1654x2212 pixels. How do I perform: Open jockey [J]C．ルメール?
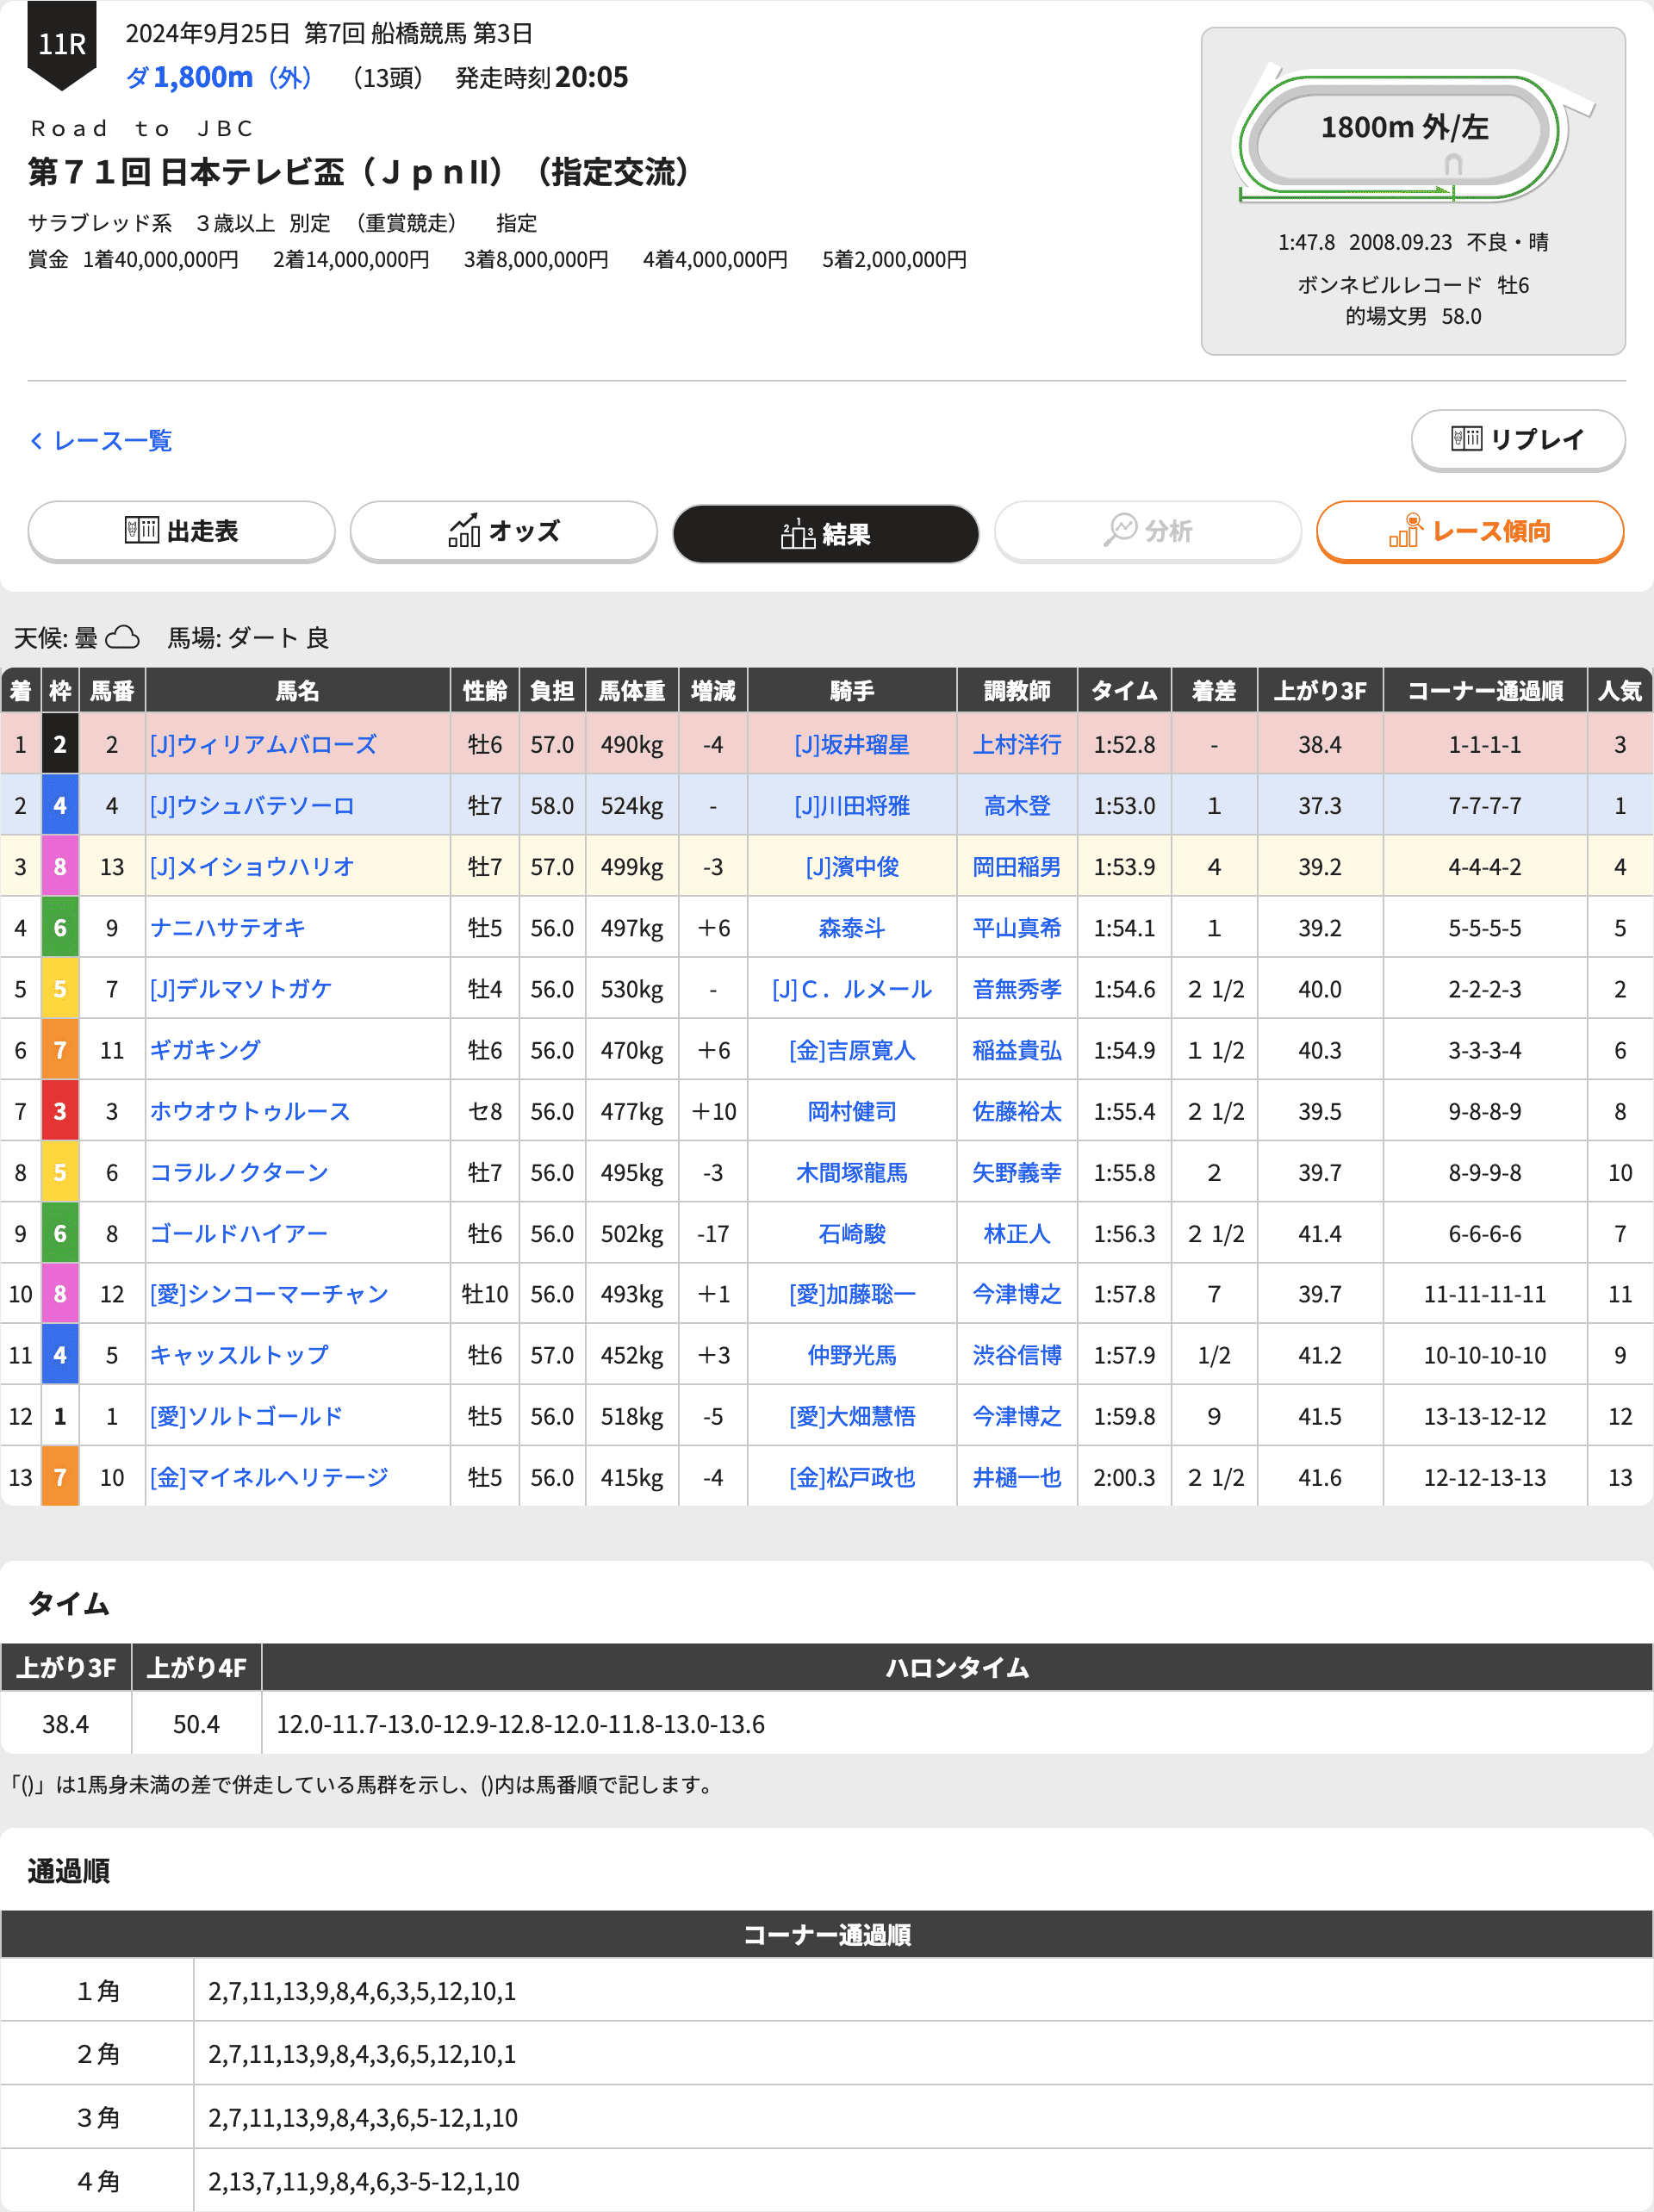852,988
